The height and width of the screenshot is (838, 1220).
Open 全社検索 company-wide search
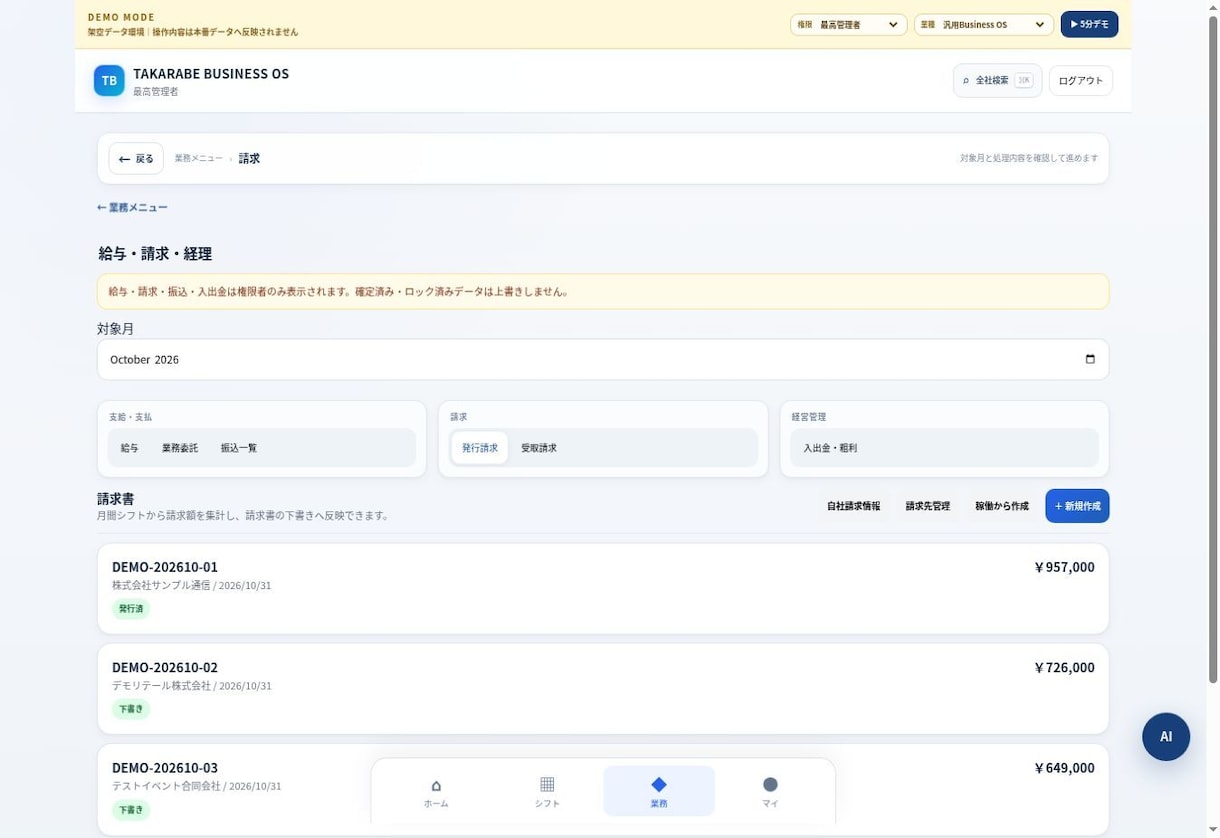(998, 80)
